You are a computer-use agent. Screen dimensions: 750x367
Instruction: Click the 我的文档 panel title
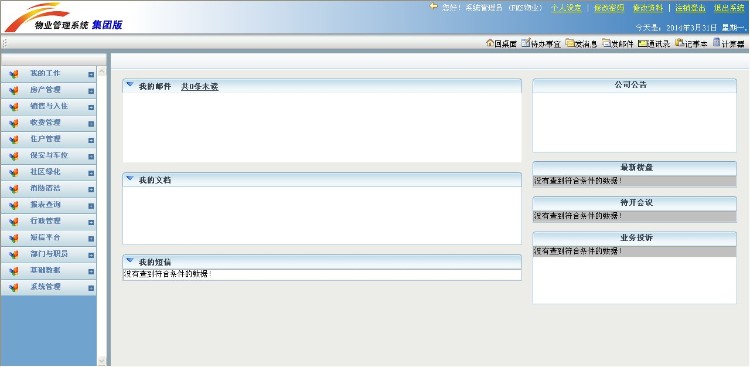(x=154, y=180)
